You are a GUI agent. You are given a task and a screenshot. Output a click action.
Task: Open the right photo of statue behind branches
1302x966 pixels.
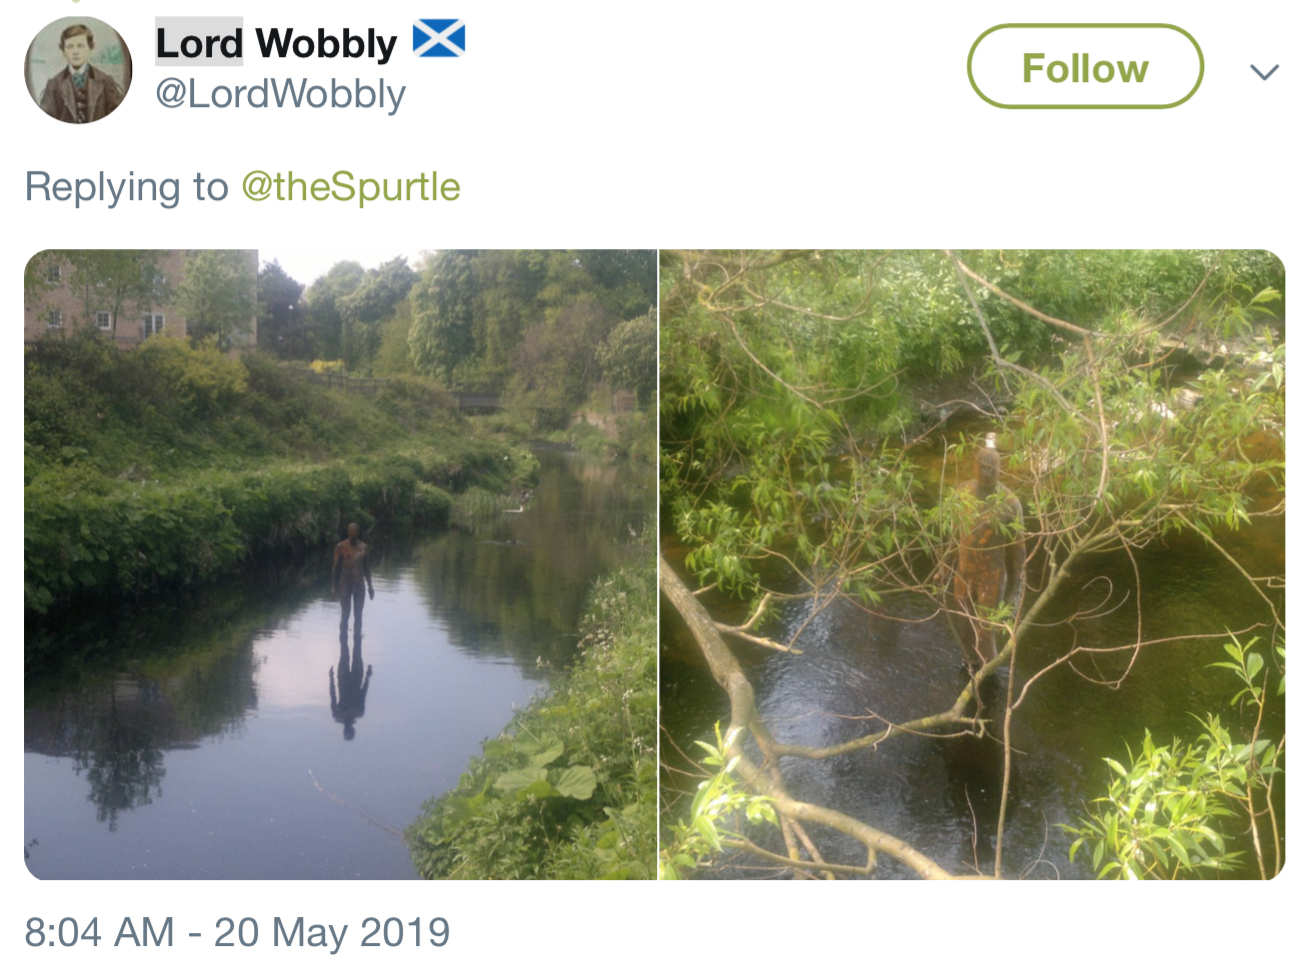coord(972,564)
